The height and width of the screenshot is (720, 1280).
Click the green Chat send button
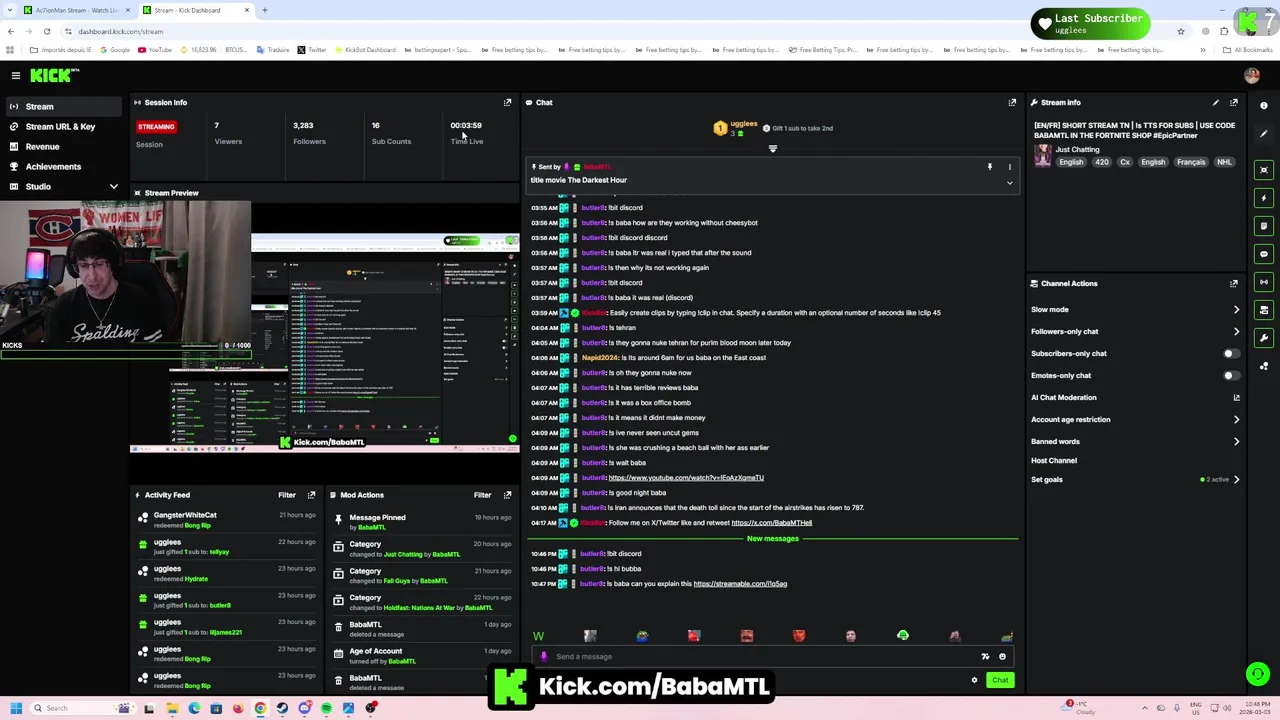[x=1000, y=680]
